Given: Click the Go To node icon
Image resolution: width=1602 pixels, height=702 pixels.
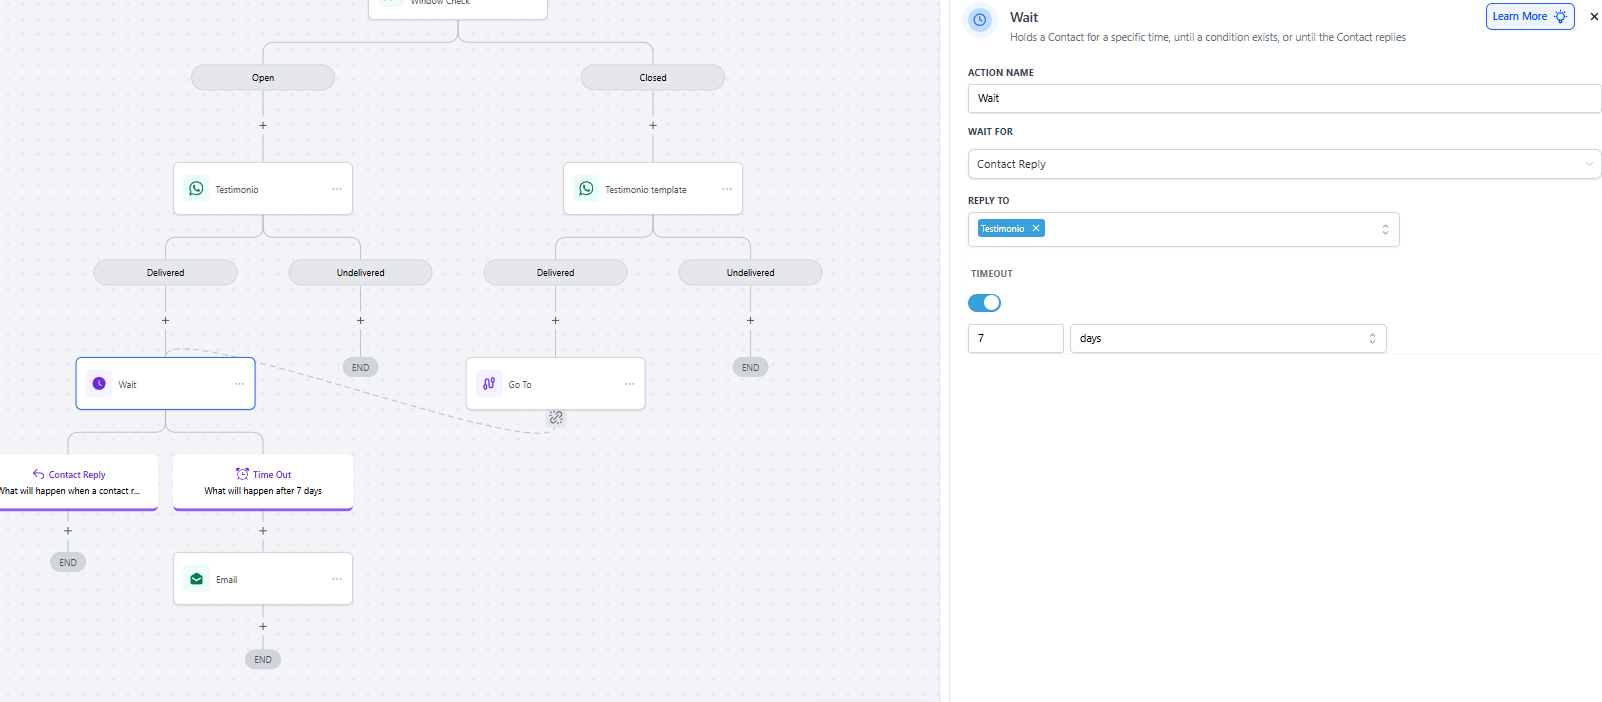Looking at the screenshot, I should click(x=489, y=384).
